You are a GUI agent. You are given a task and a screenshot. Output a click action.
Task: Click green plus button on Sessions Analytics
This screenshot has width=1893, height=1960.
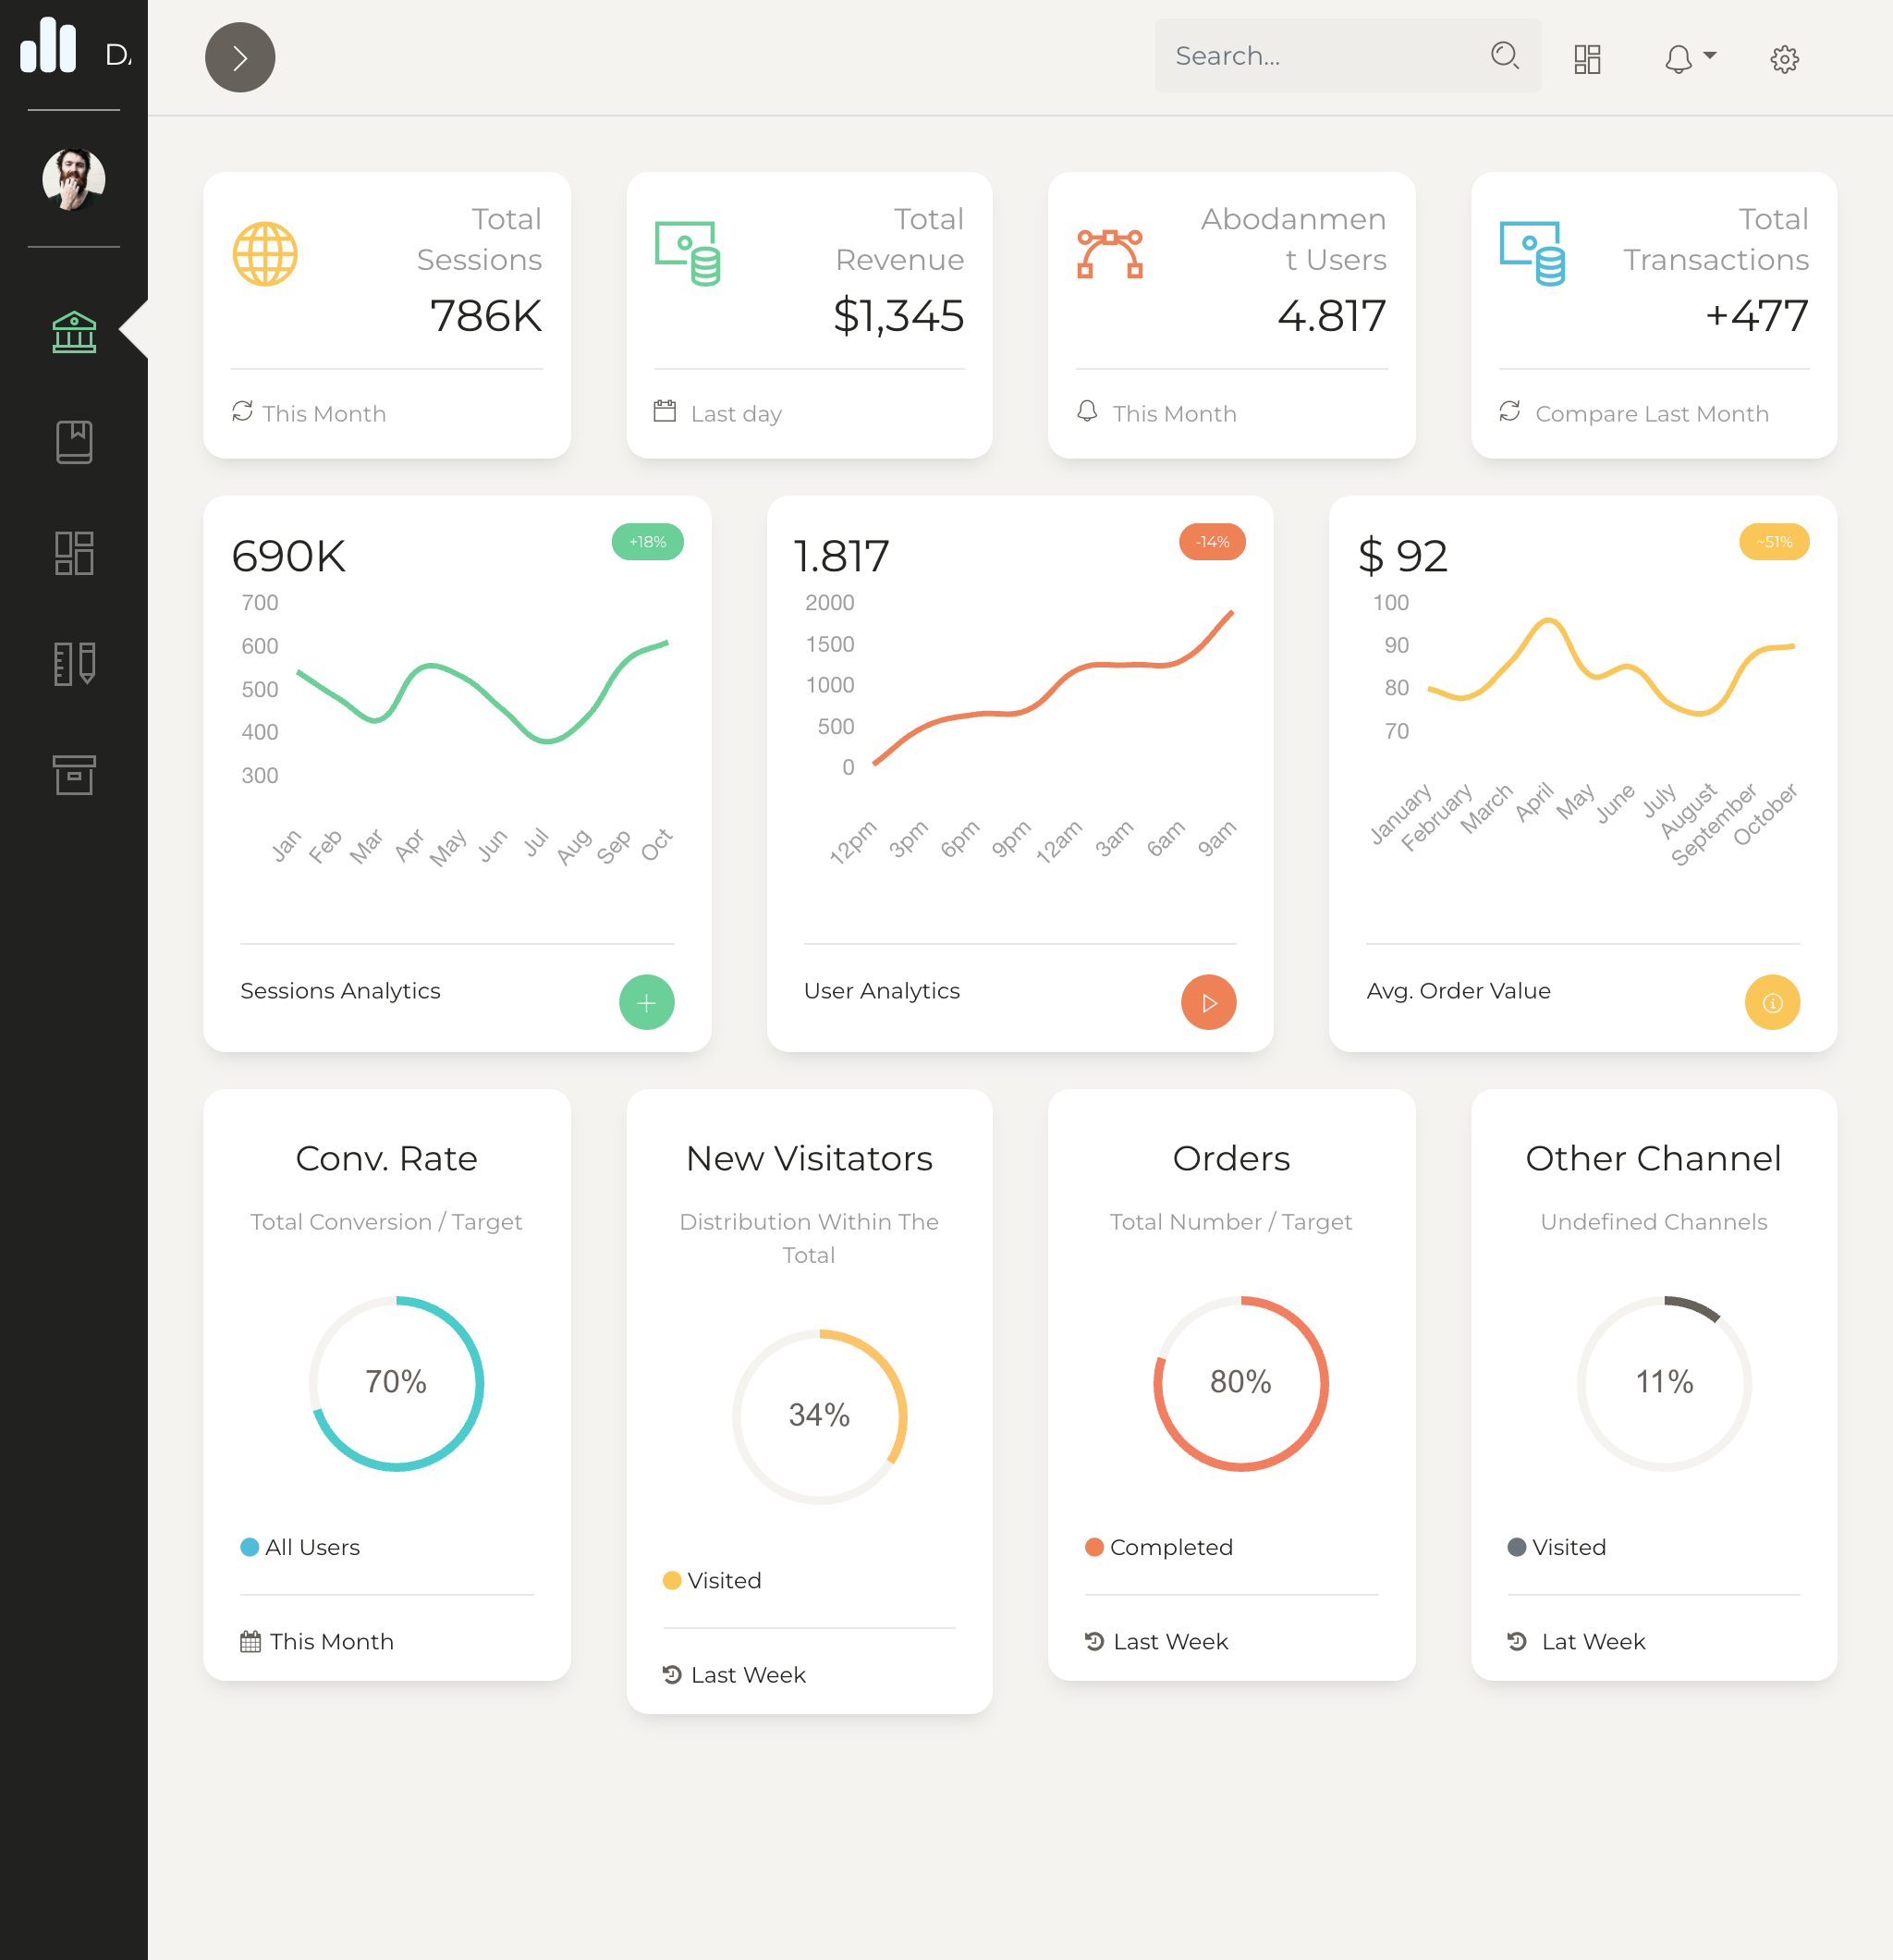click(646, 1002)
